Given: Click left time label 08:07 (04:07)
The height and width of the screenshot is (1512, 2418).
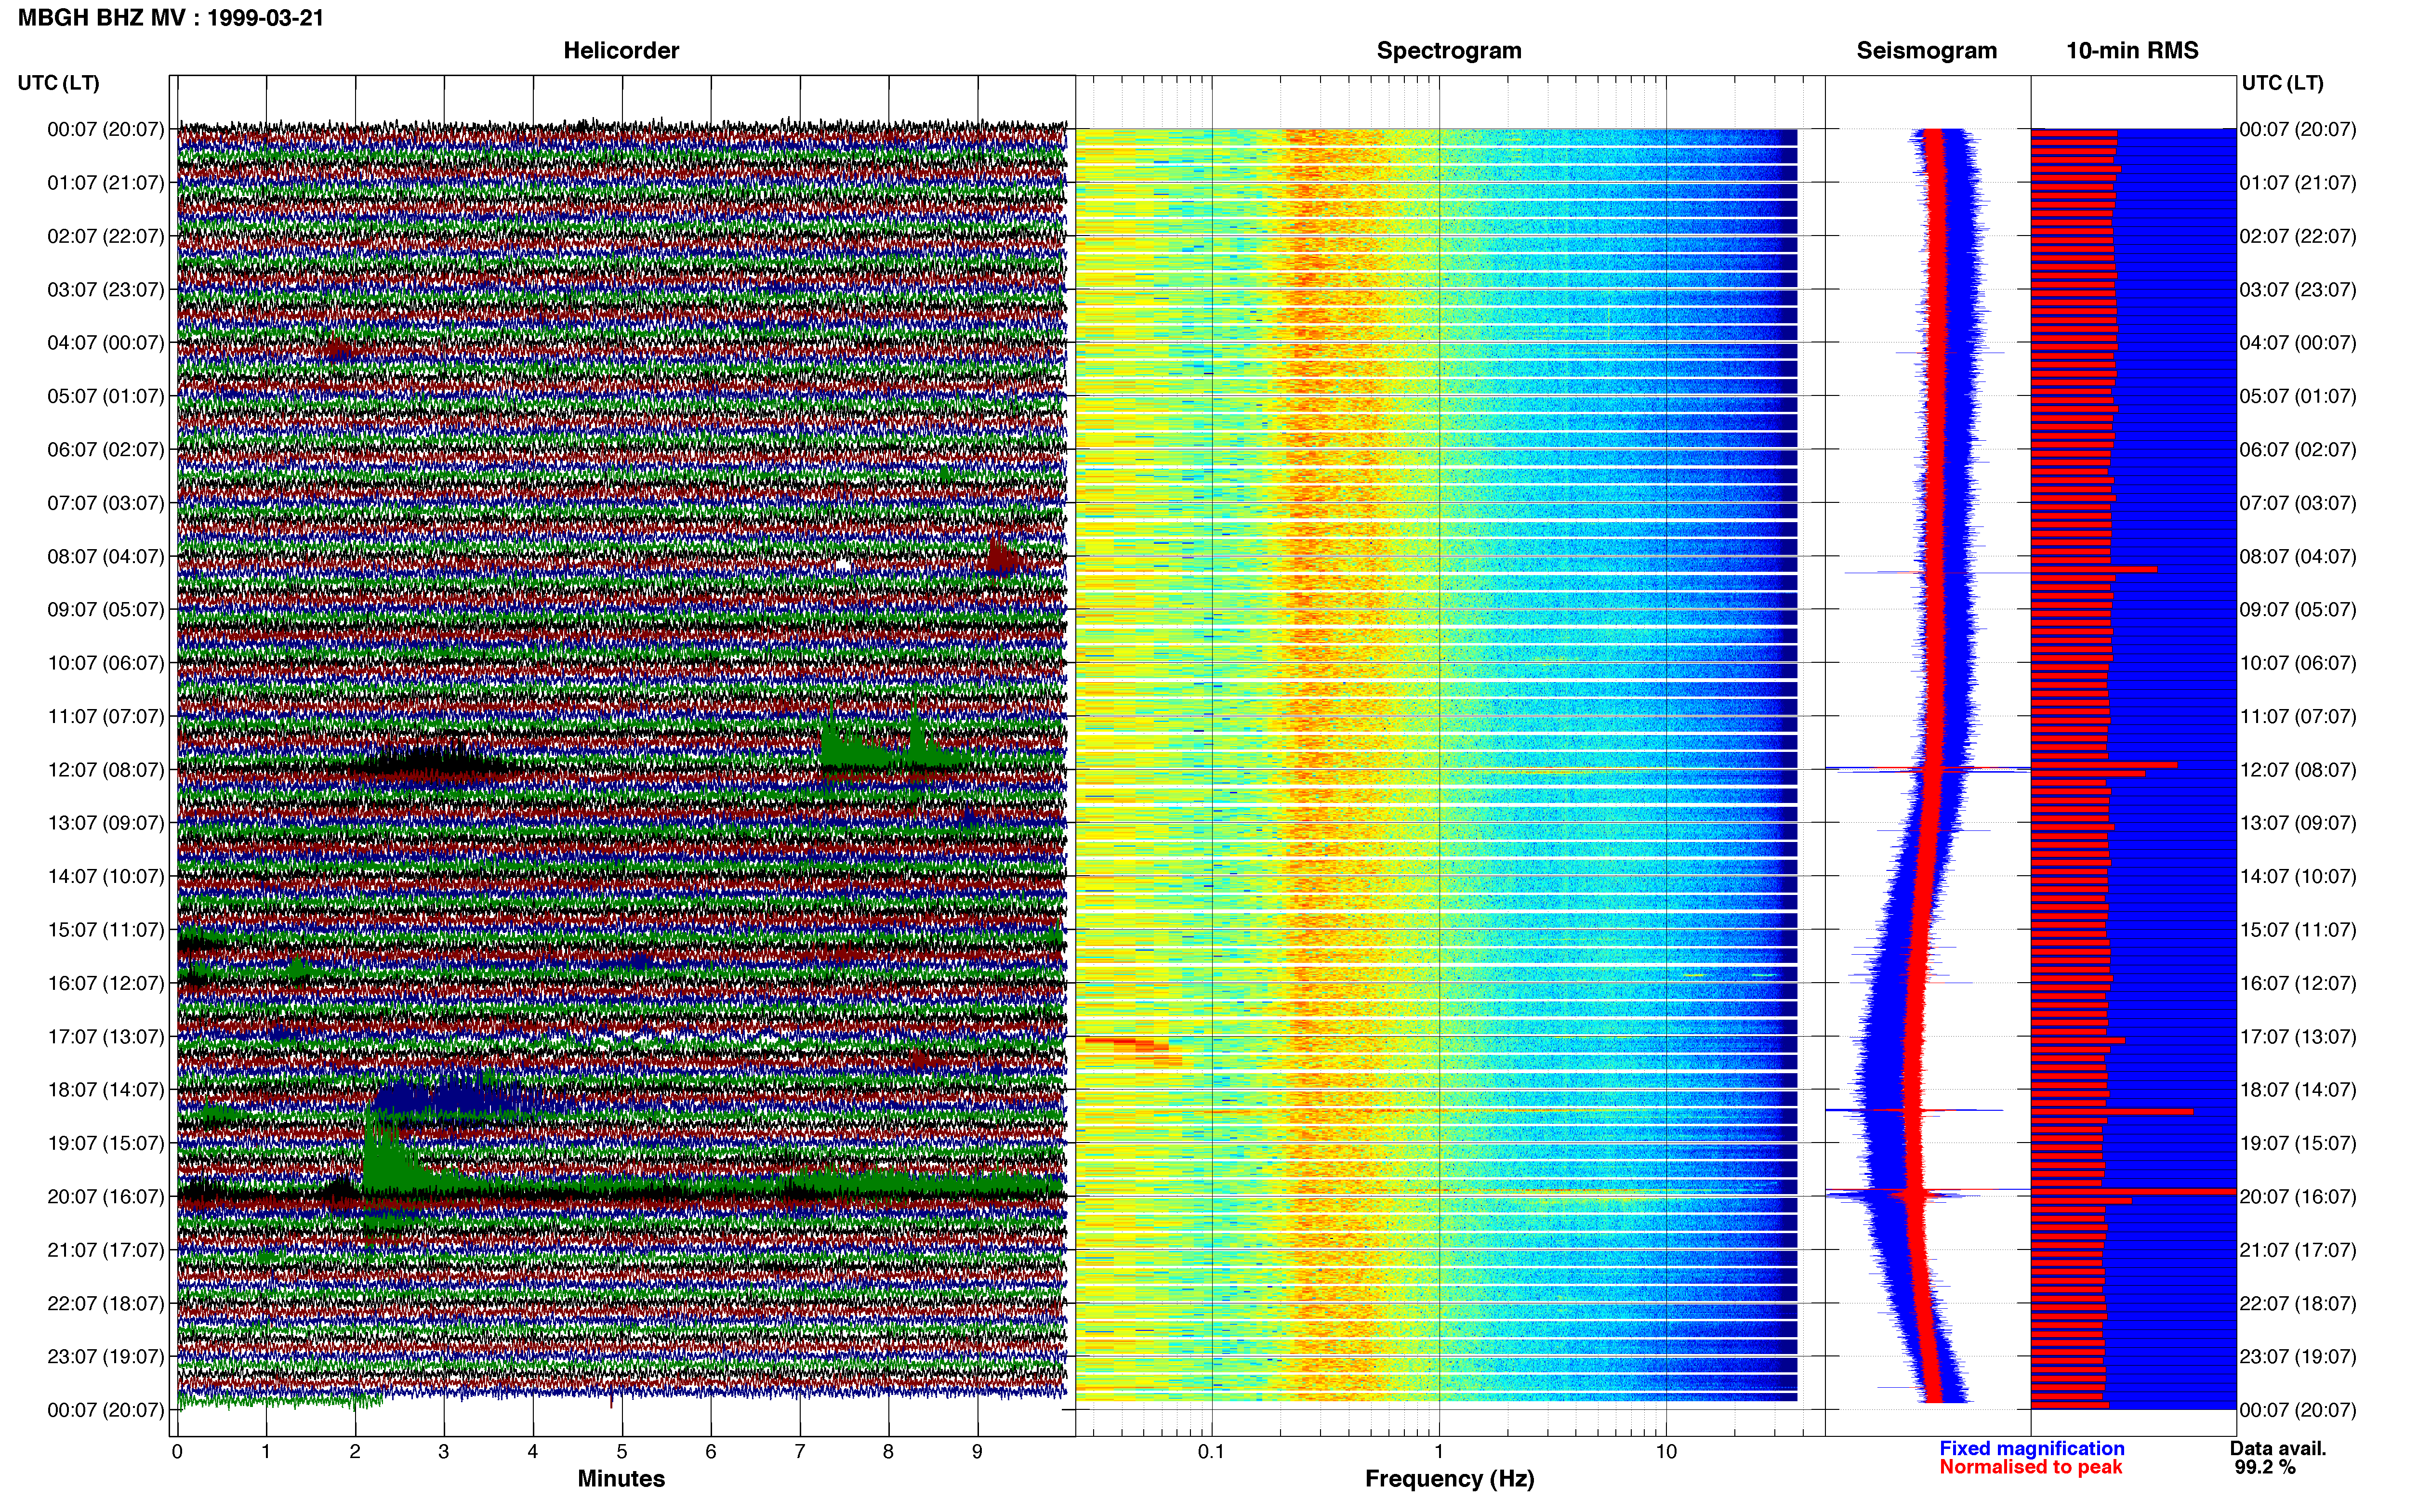Looking at the screenshot, I should click(106, 557).
